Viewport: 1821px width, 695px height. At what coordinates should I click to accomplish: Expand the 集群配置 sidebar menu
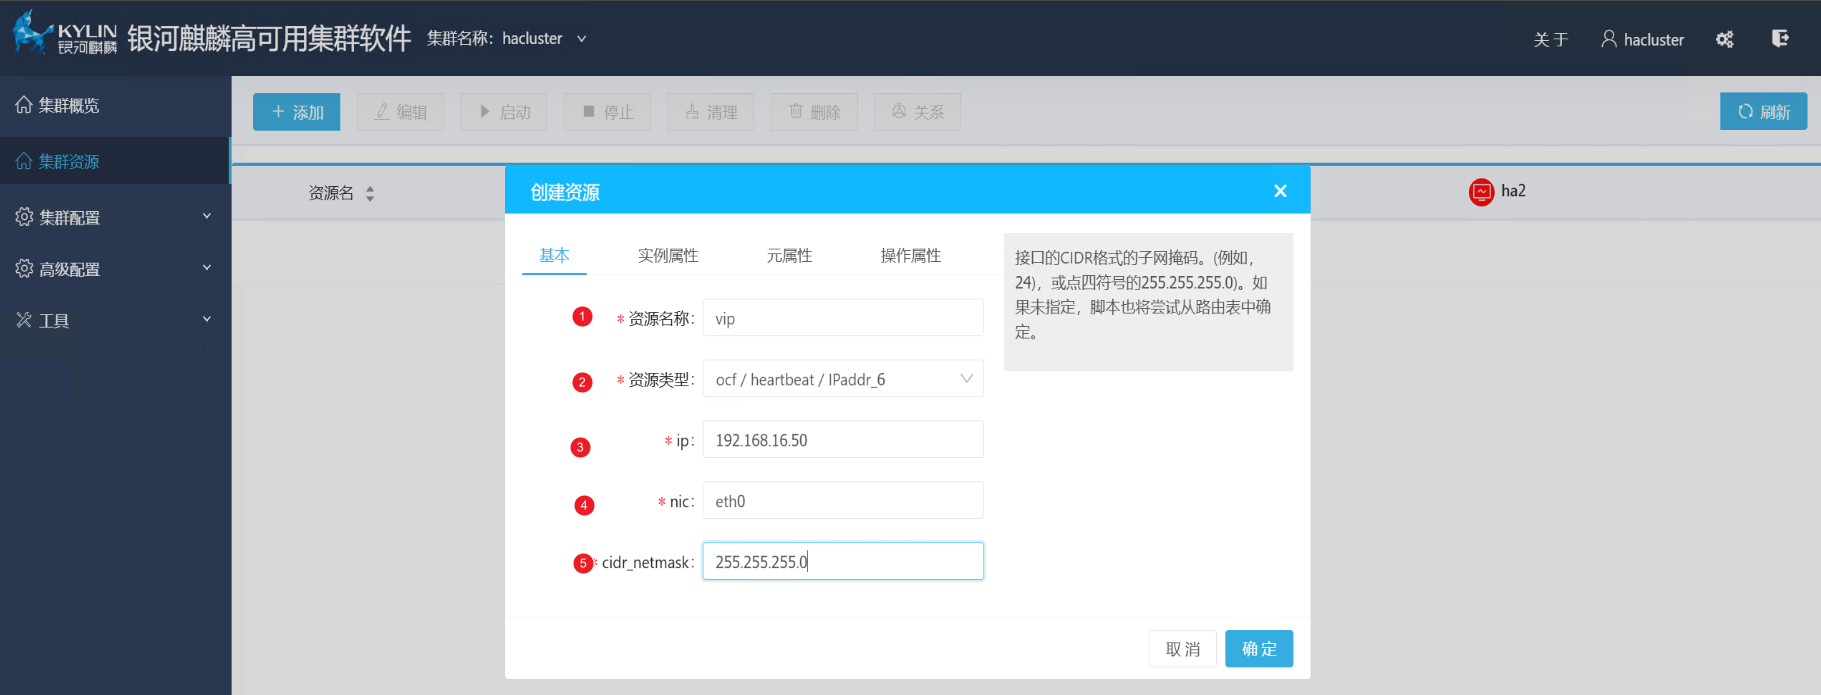(115, 217)
